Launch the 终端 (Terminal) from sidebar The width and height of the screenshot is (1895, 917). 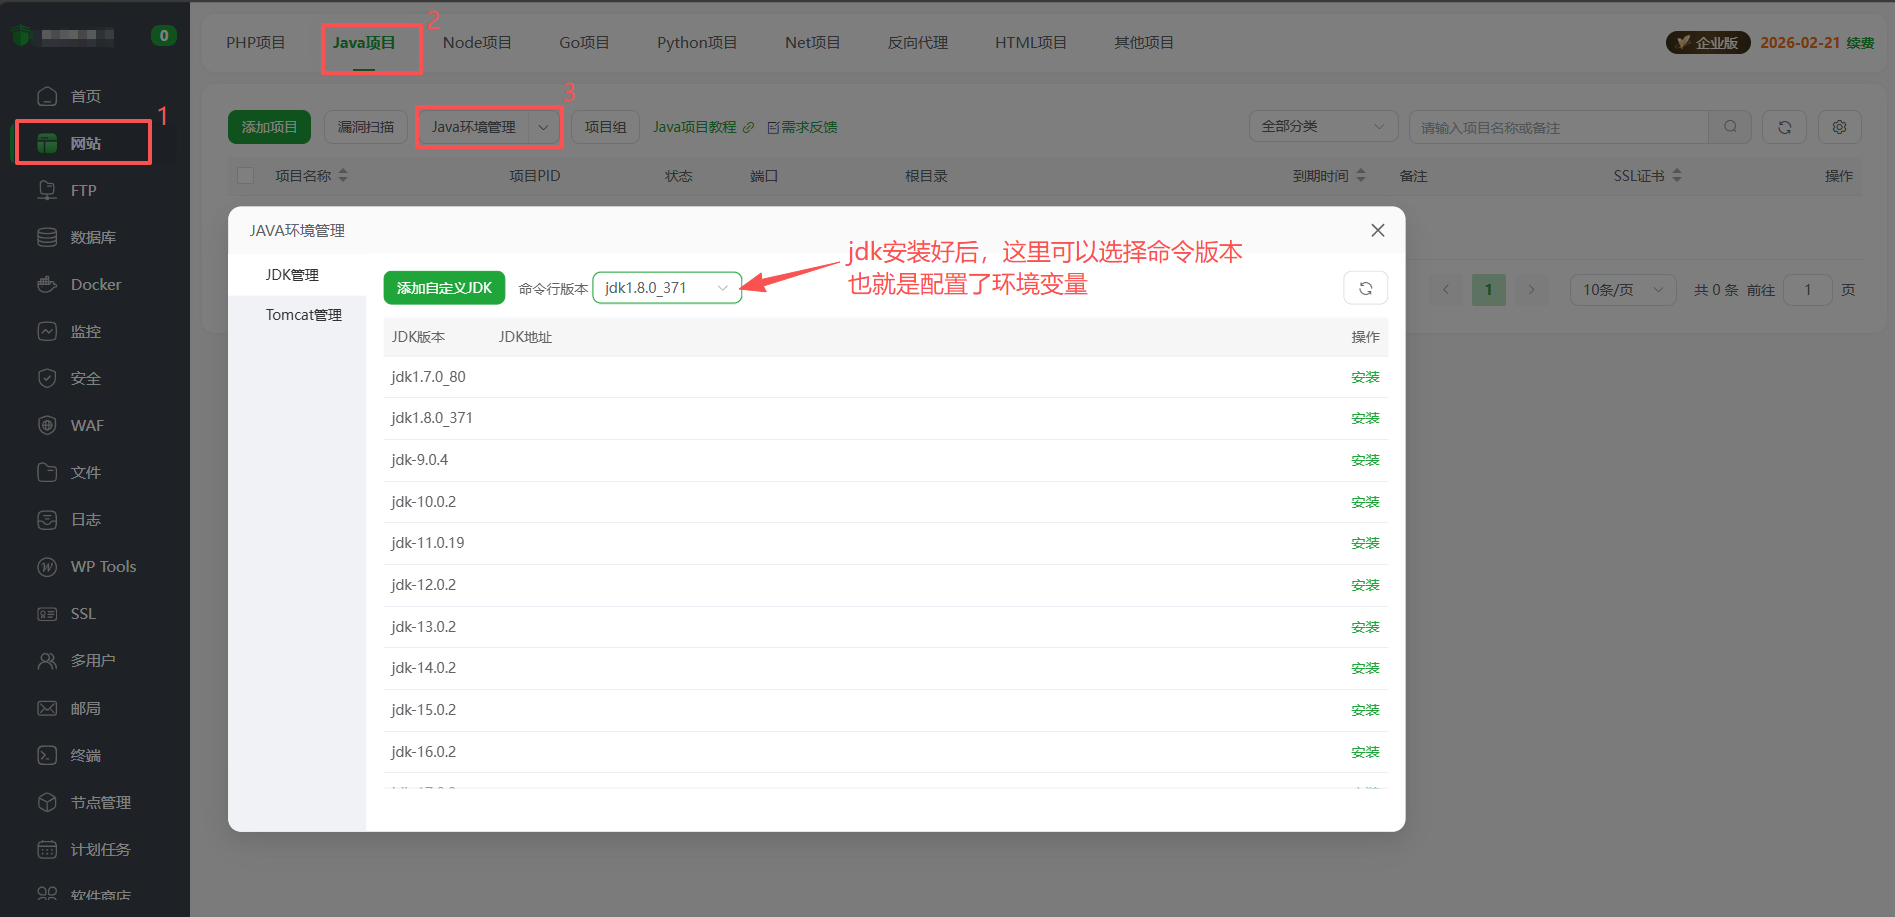click(84, 755)
